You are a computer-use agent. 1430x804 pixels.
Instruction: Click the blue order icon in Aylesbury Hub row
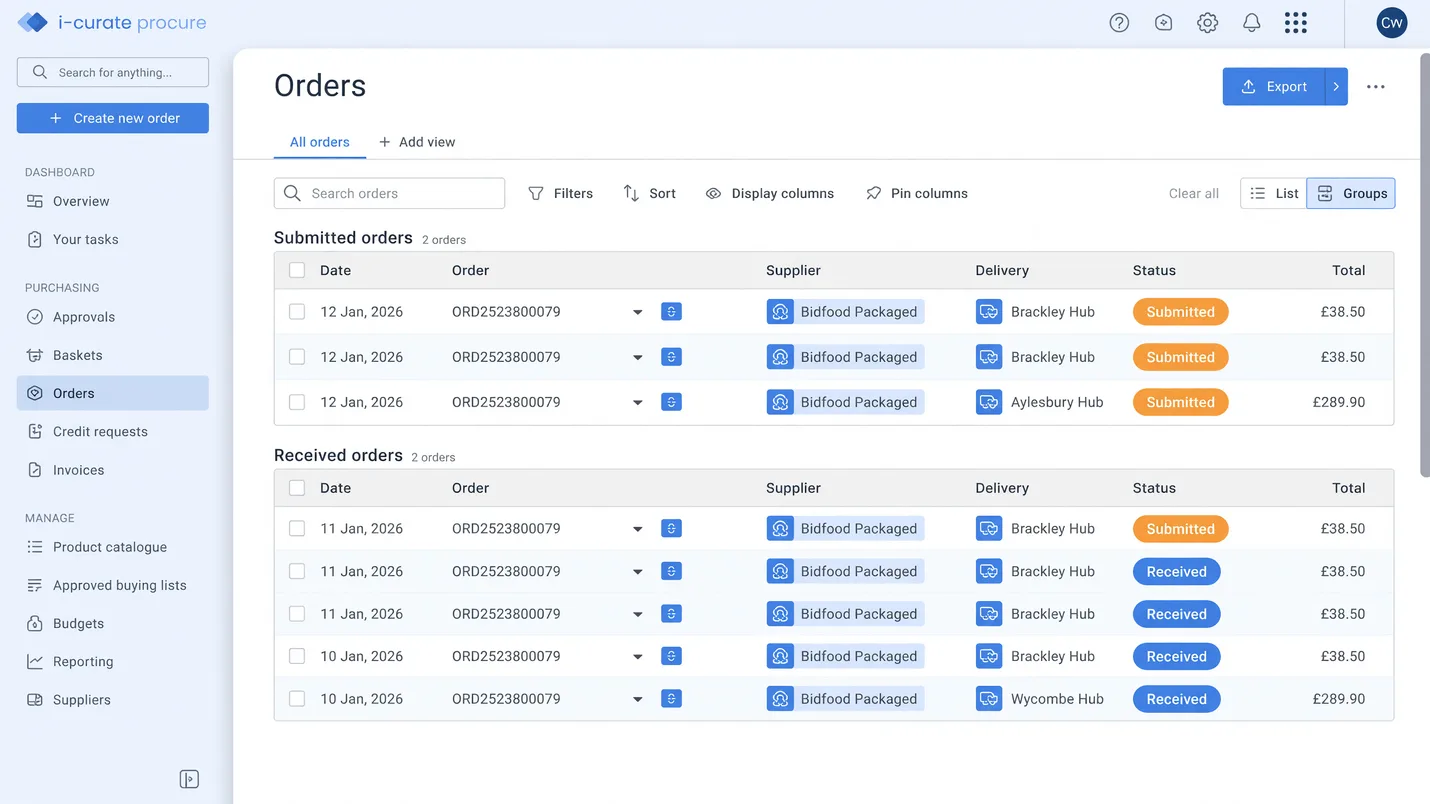click(x=671, y=402)
